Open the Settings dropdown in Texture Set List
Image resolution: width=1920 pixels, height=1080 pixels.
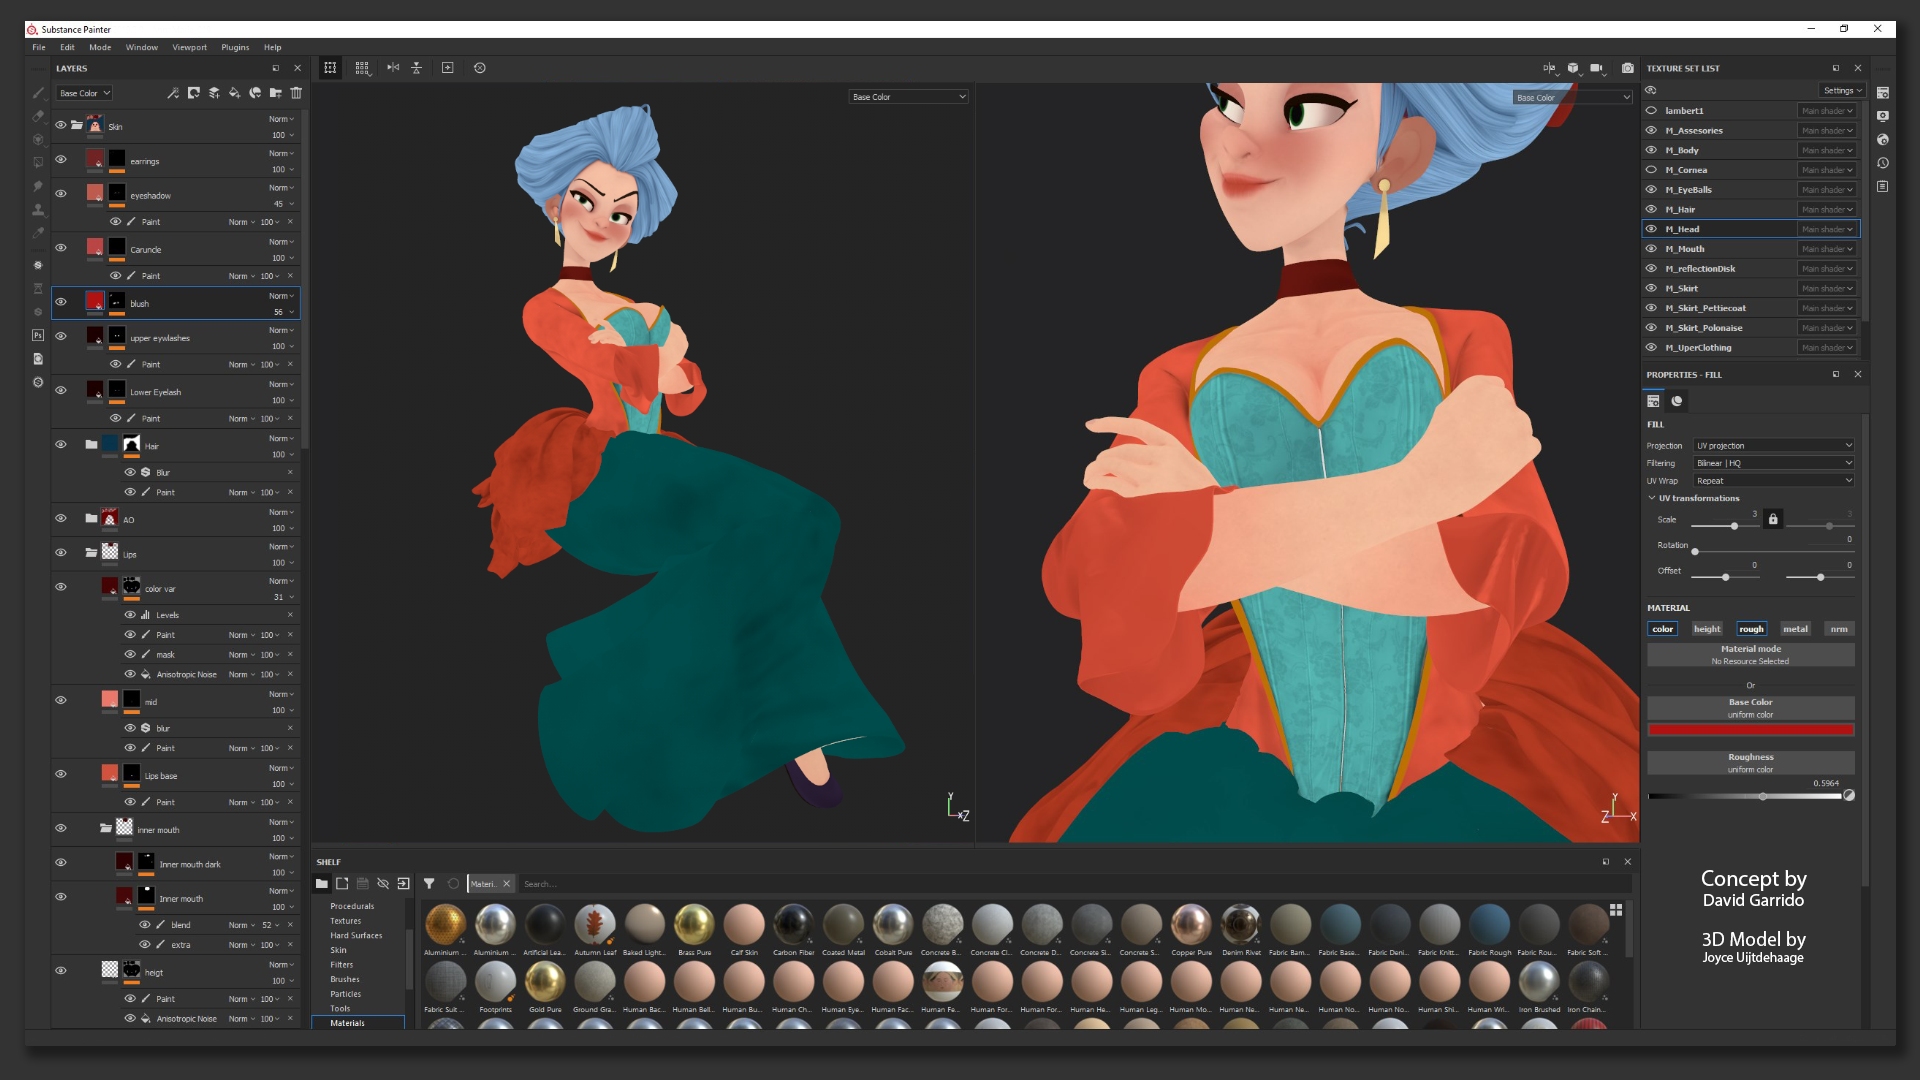[x=1843, y=91]
